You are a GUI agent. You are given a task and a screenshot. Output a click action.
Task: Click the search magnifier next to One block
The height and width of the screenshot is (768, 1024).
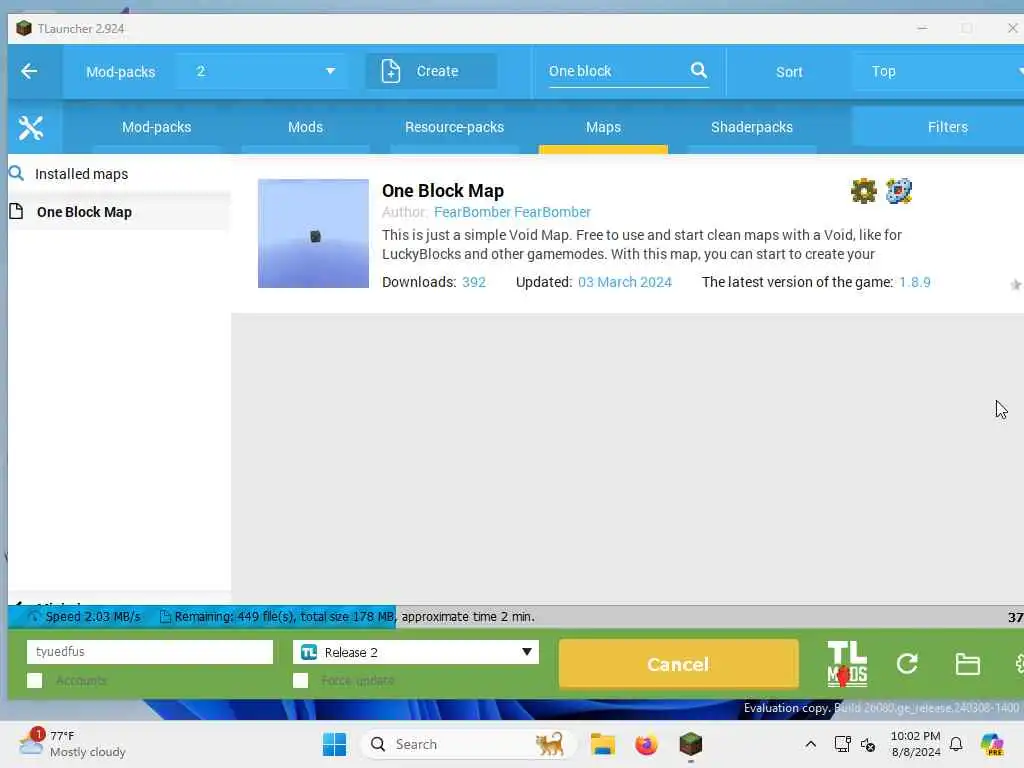[698, 70]
